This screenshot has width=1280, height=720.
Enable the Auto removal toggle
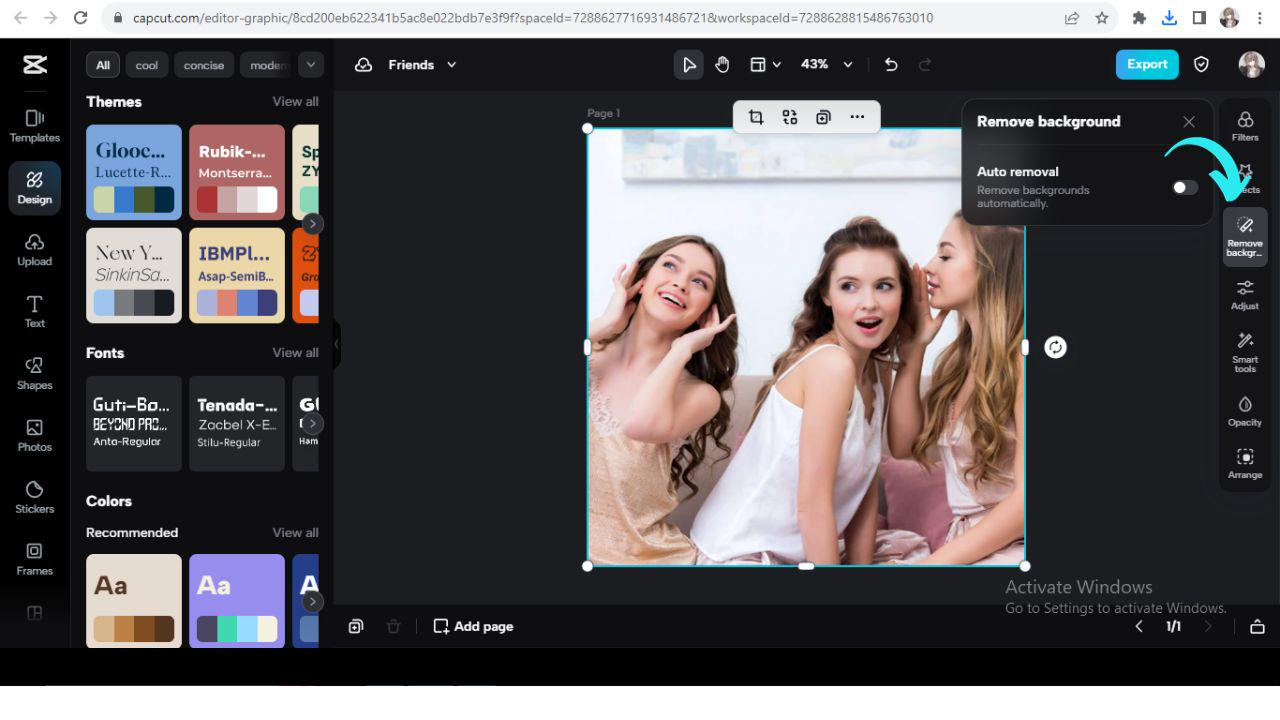1185,188
